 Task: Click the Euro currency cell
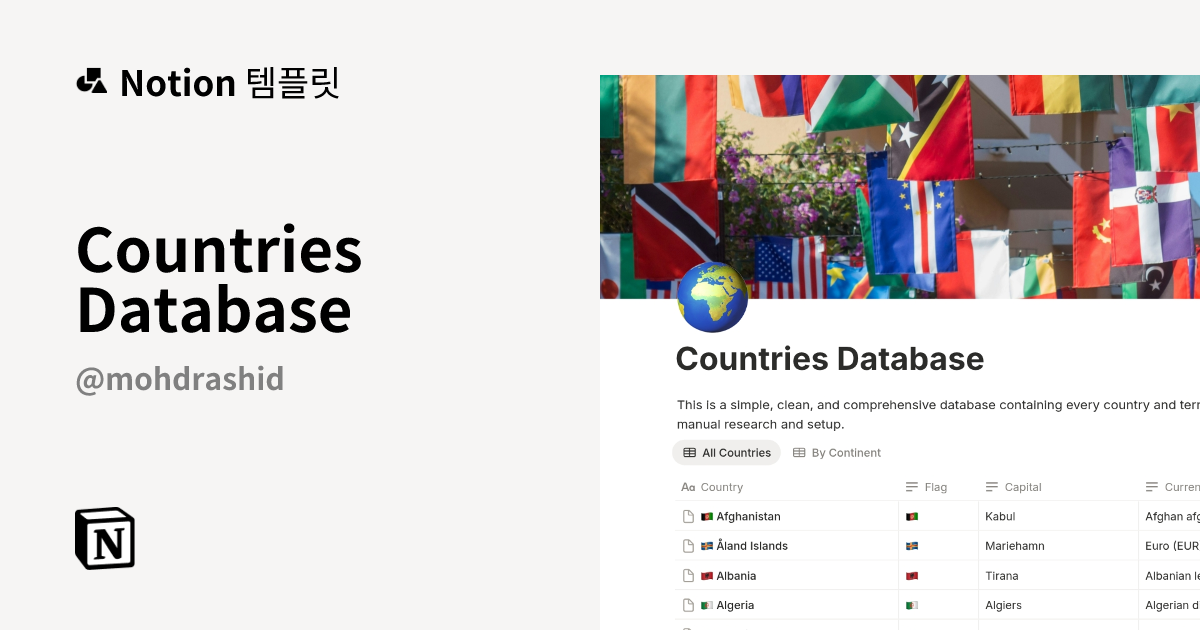click(1169, 546)
